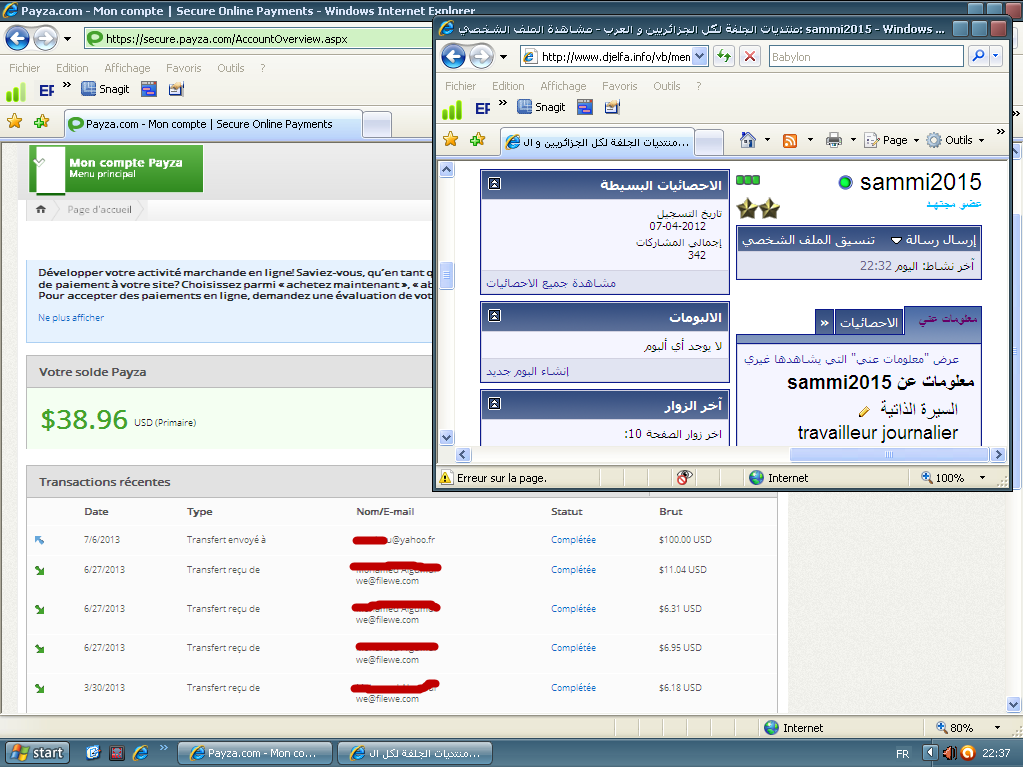Click home icon in Payza breadcrumb
The width and height of the screenshot is (1023, 767).
(41, 209)
